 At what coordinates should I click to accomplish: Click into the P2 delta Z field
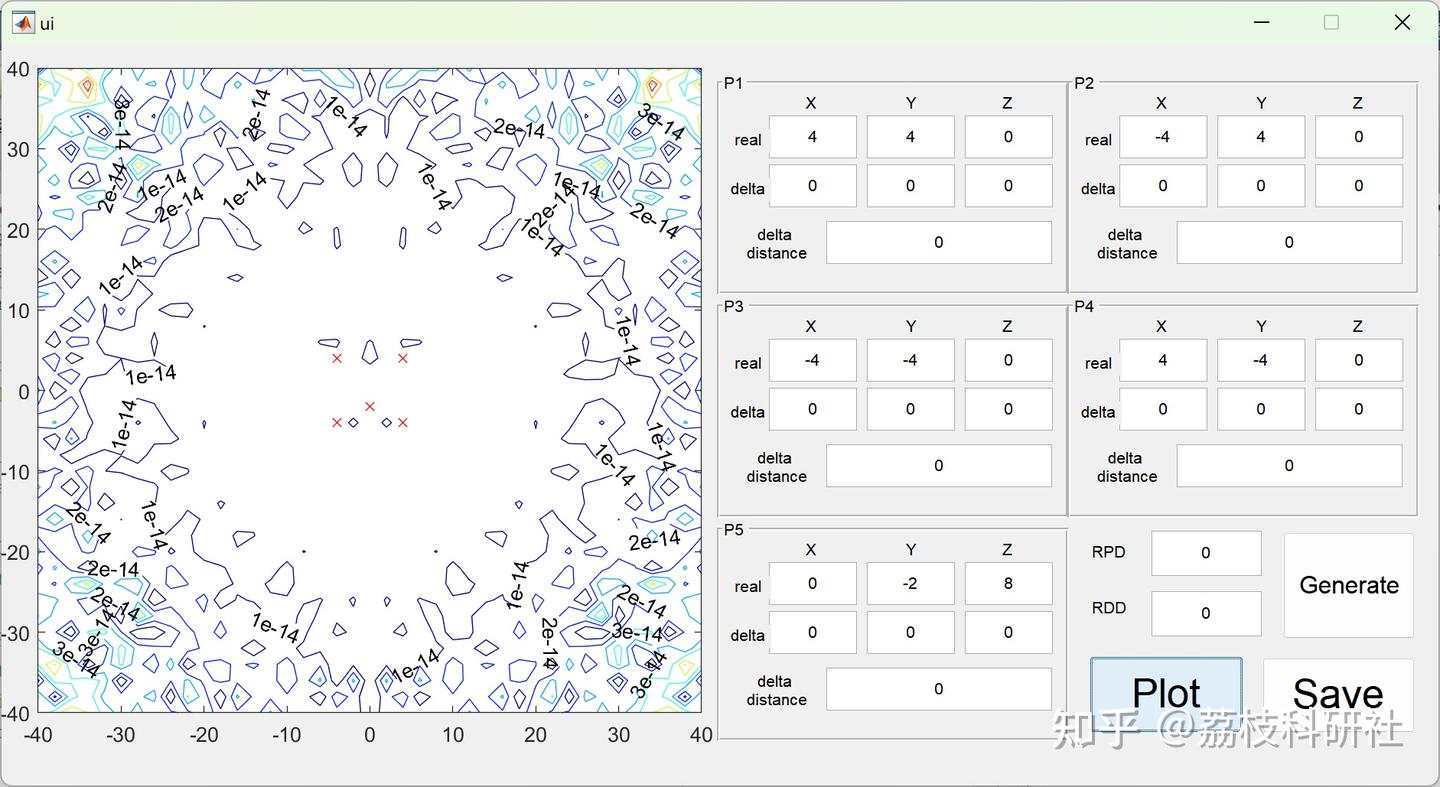1359,186
